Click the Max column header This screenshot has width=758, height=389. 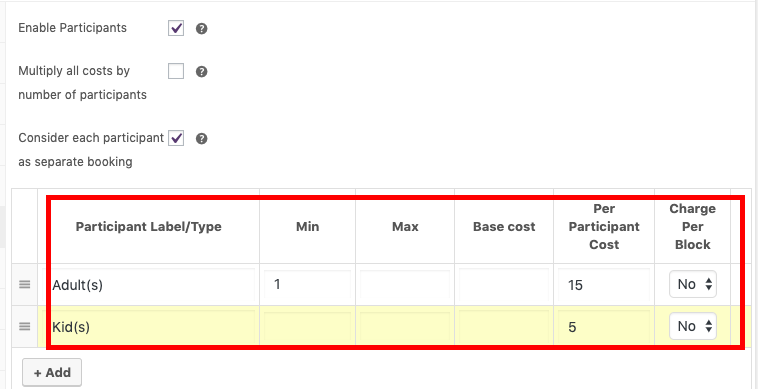405,227
